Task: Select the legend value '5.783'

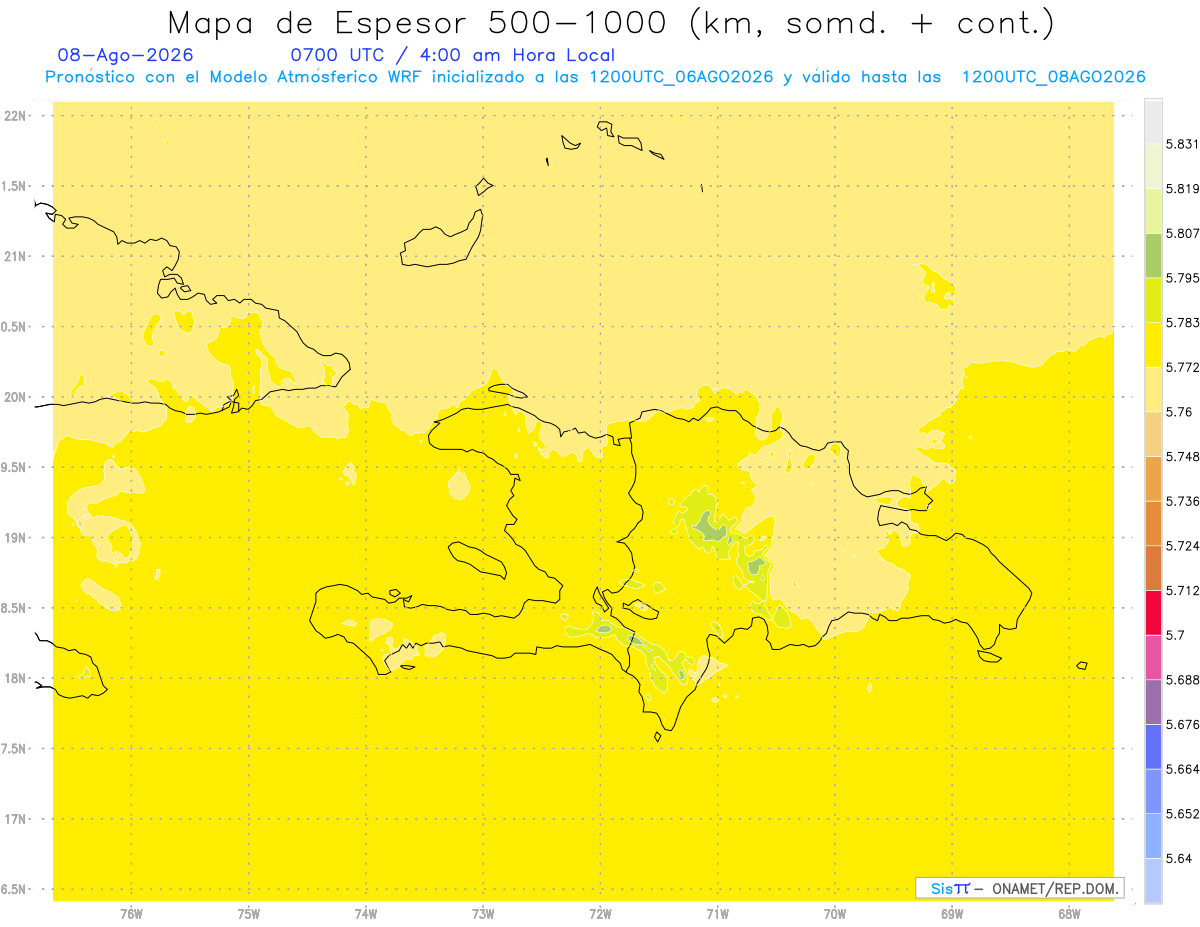Action: [1182, 323]
